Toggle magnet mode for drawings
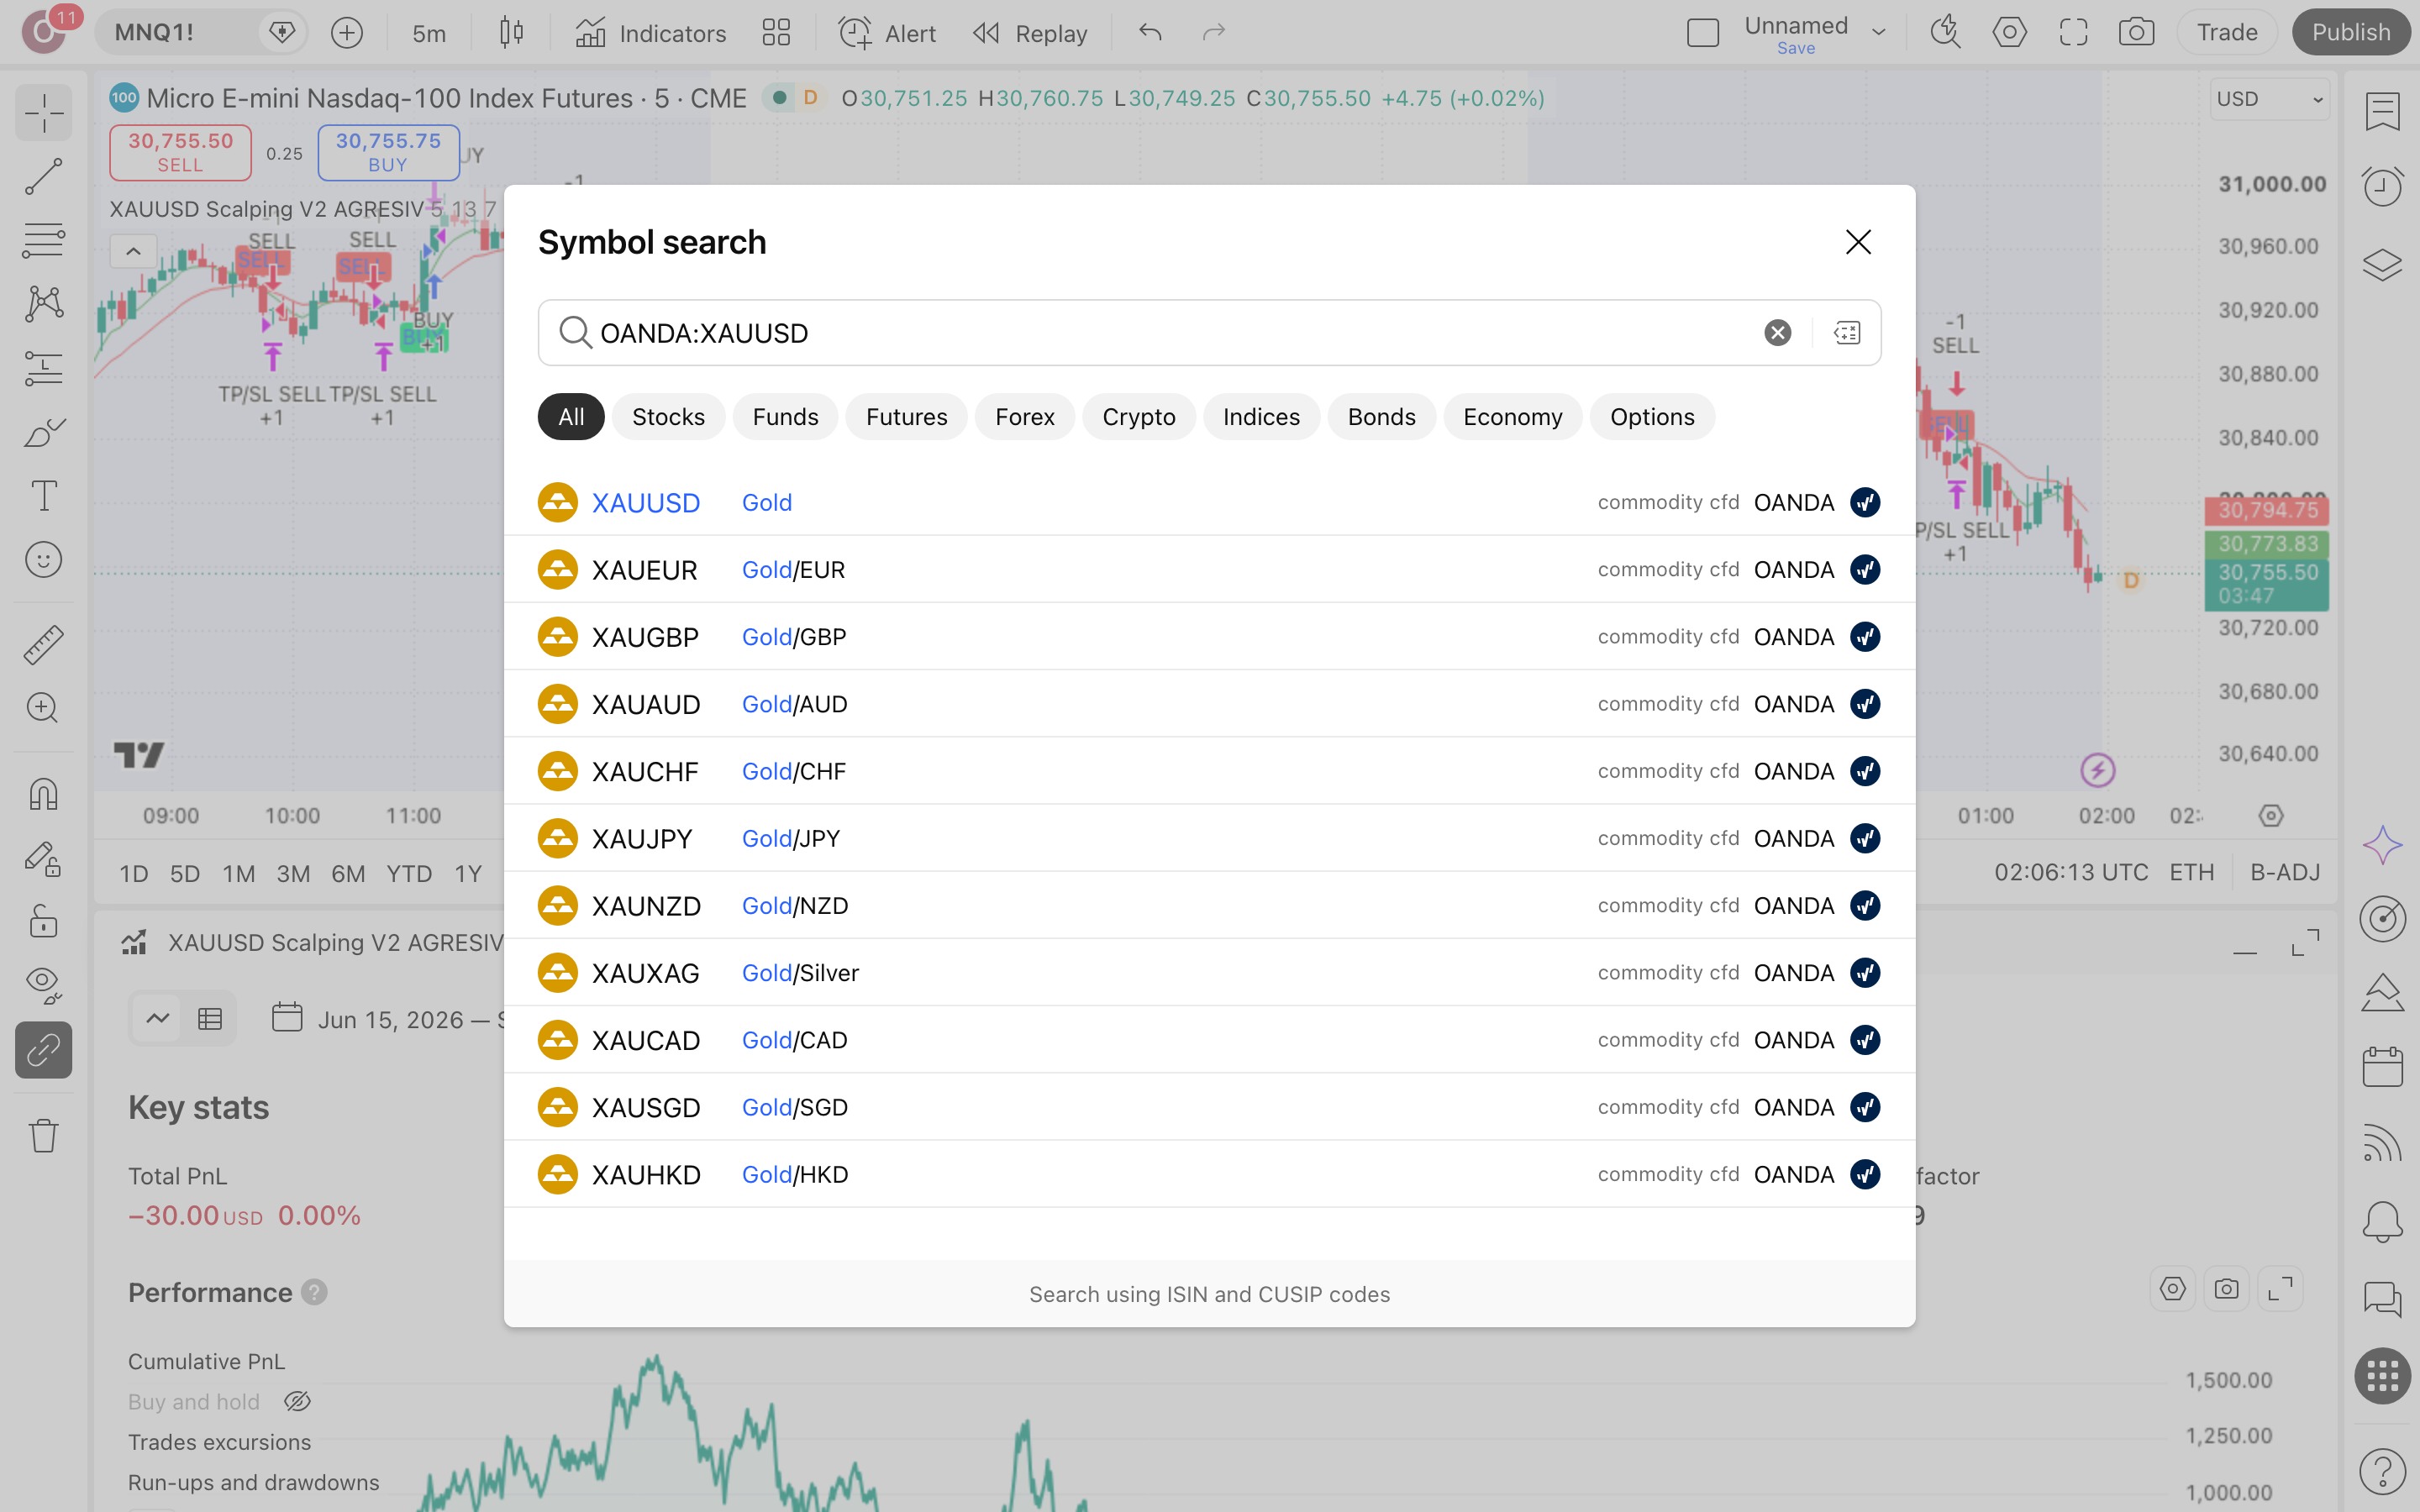The width and height of the screenshot is (2420, 1512). 43,794
